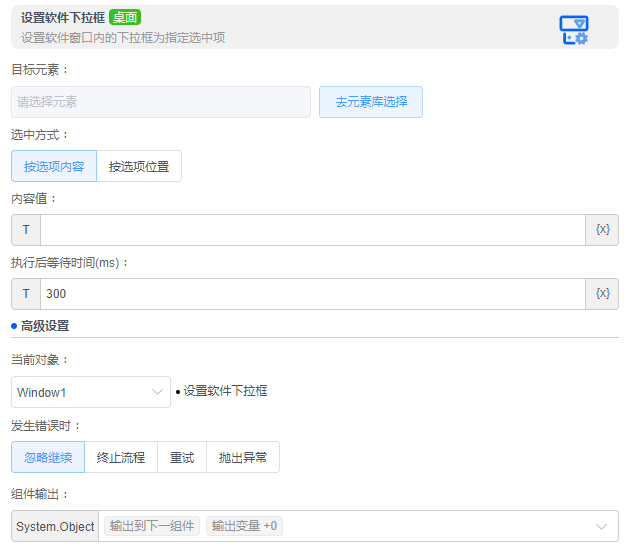The width and height of the screenshot is (630, 554).
Task: Select 按选项位置 selection mode
Action: pos(139,166)
